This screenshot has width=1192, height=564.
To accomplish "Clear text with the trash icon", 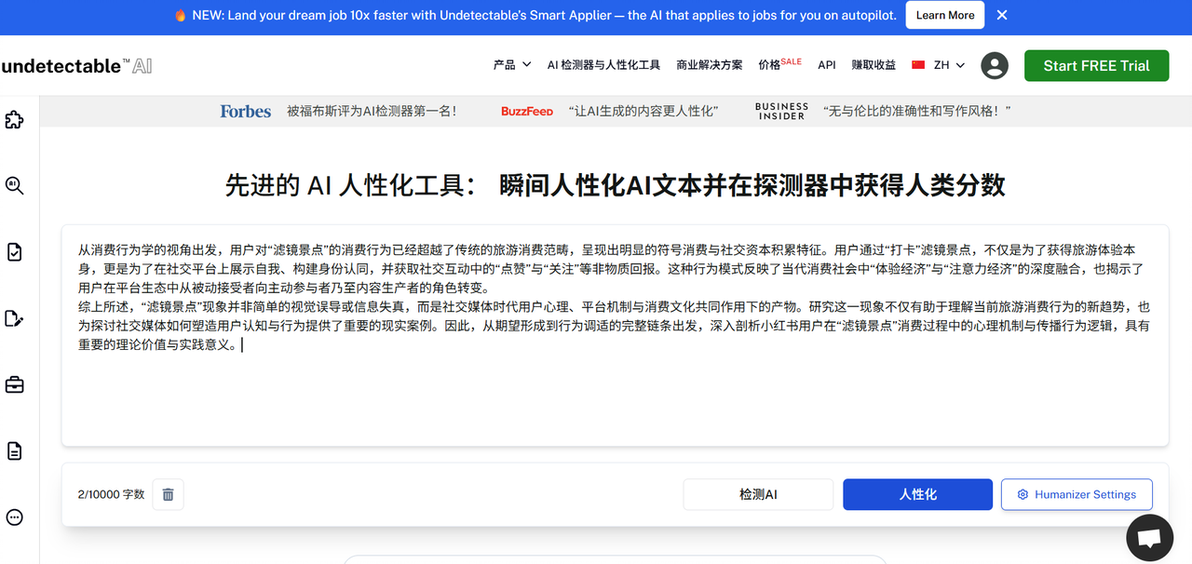I will [x=168, y=494].
